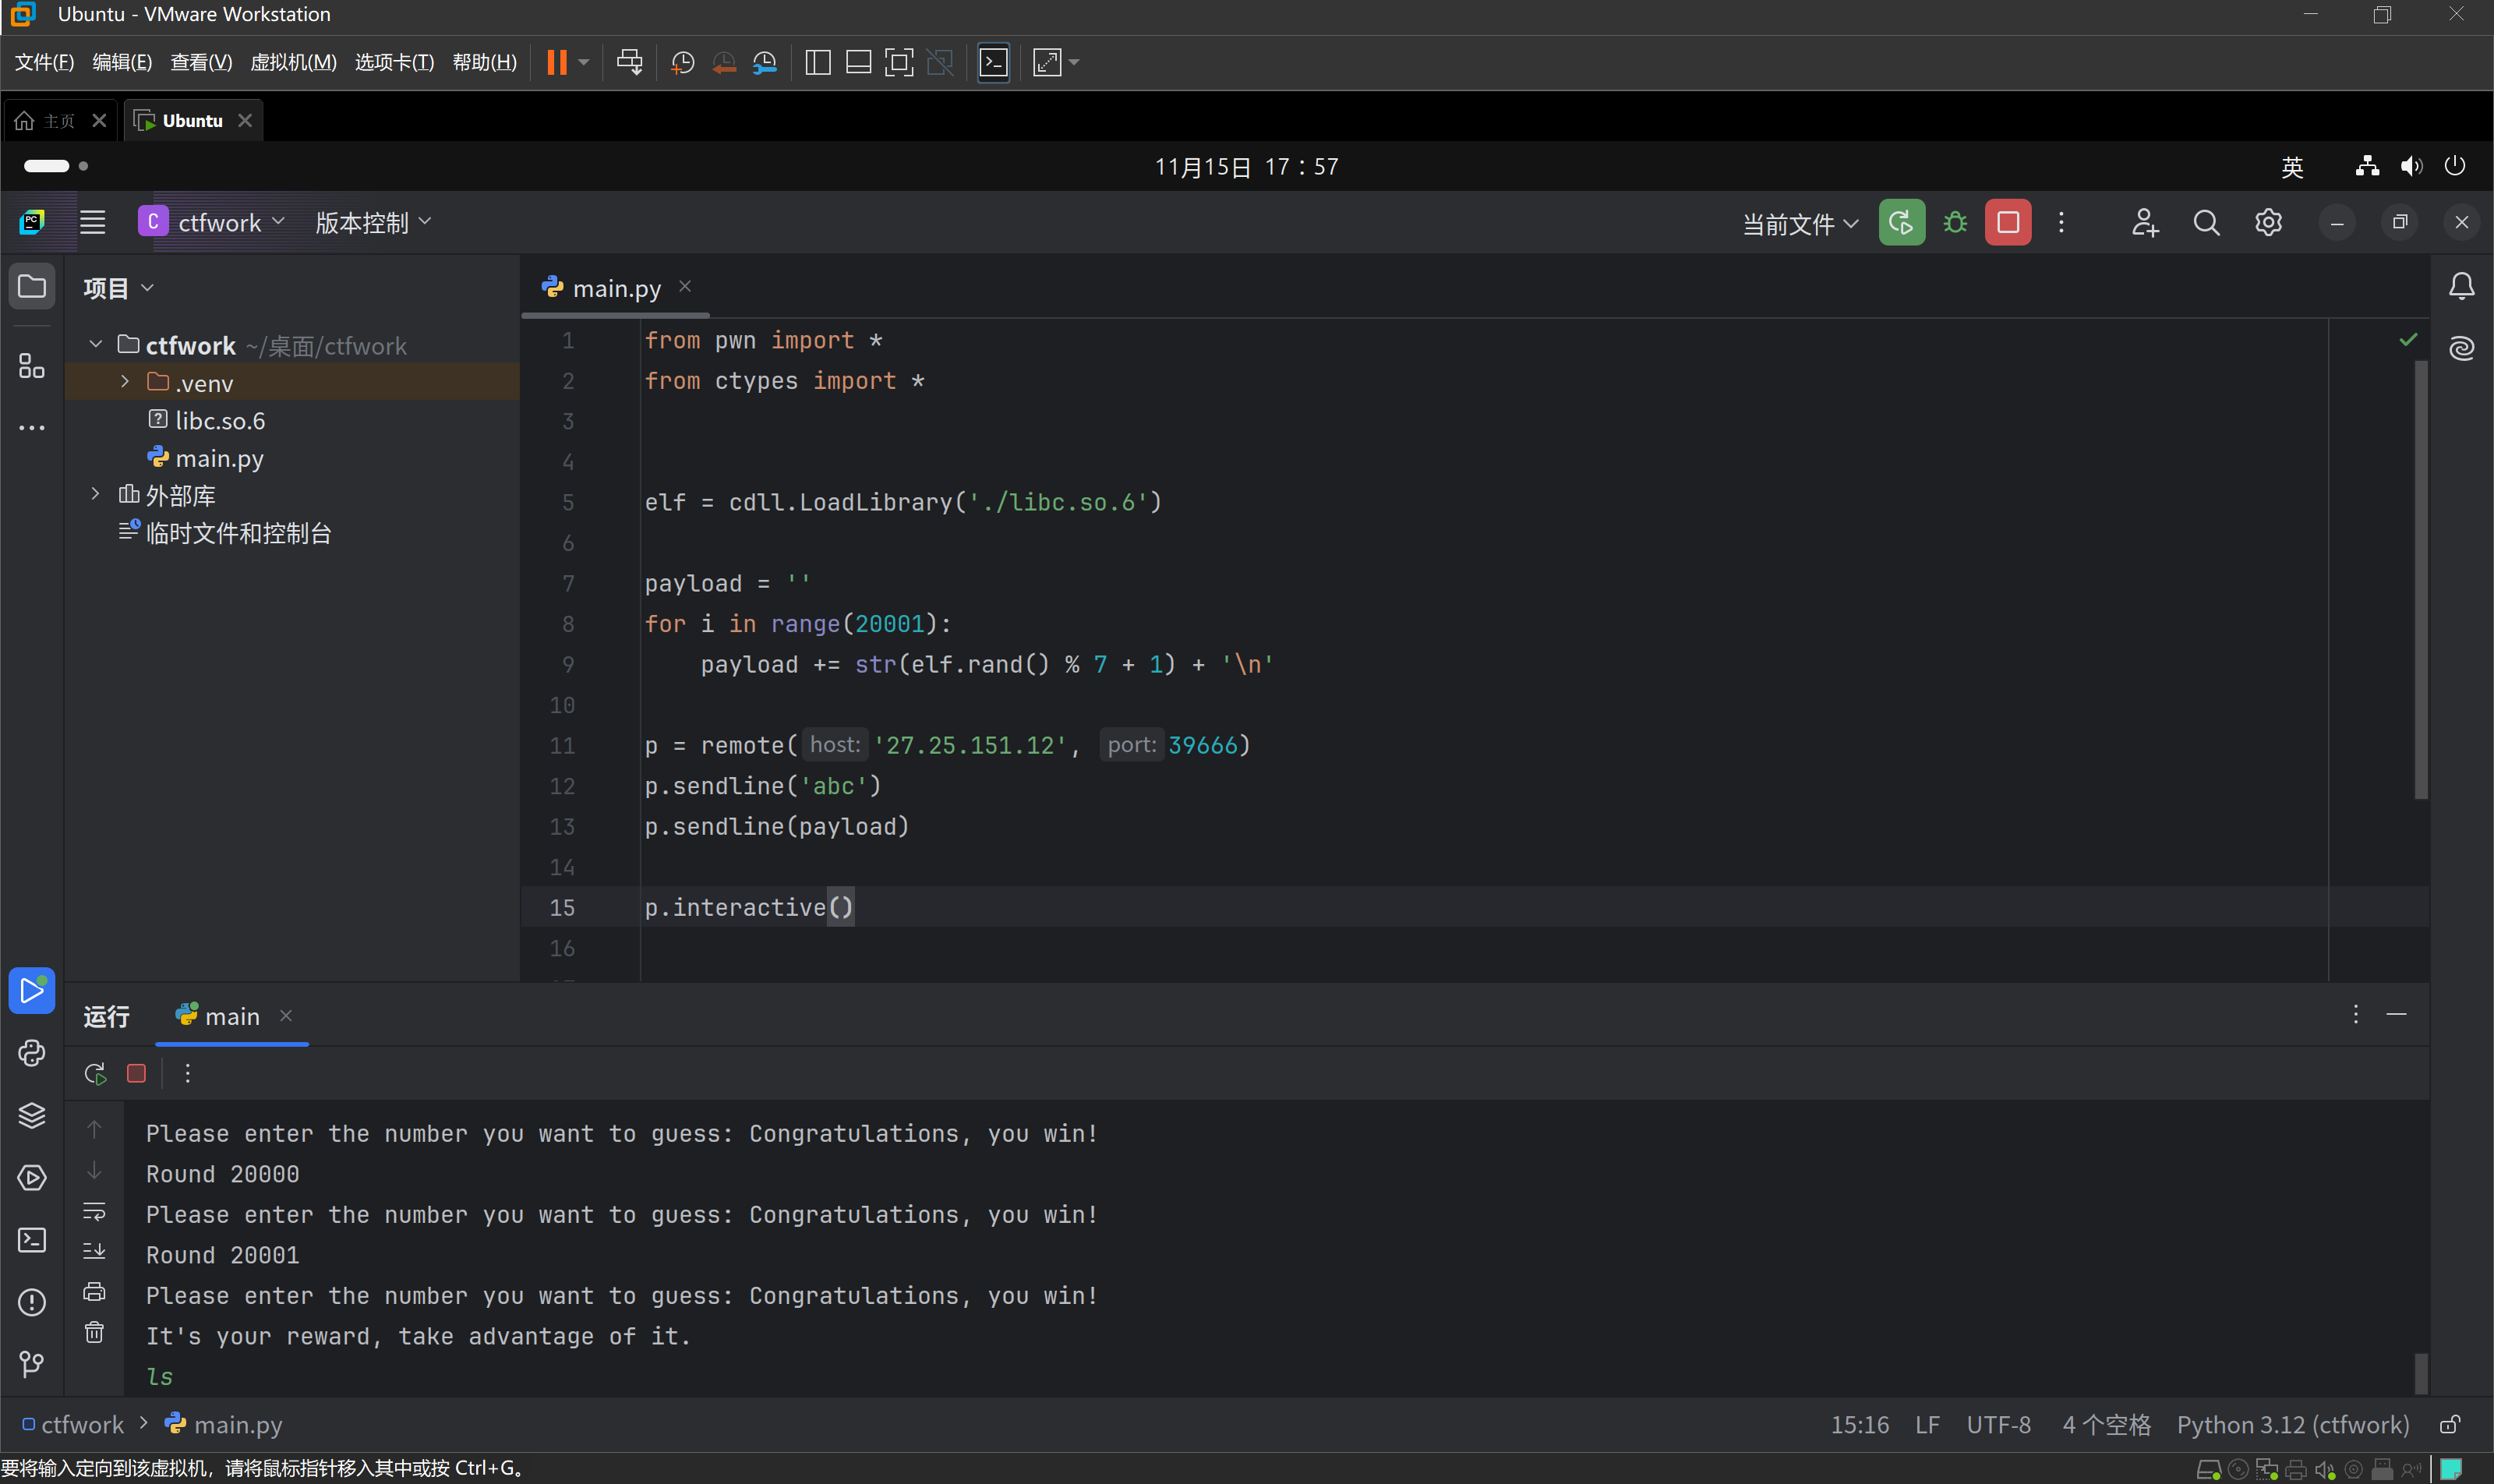2494x1484 pixels.
Task: Open Git version control tool window
Action: (x=32, y=1364)
